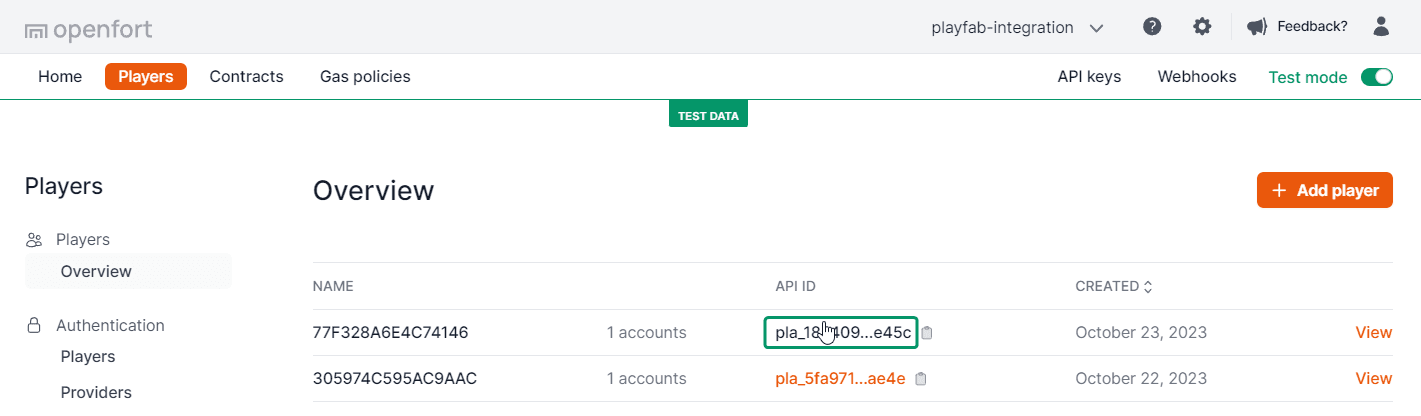Copy API ID of player 305974C595AC9AAC
Viewport: 1421px width, 416px height.
coord(921,379)
